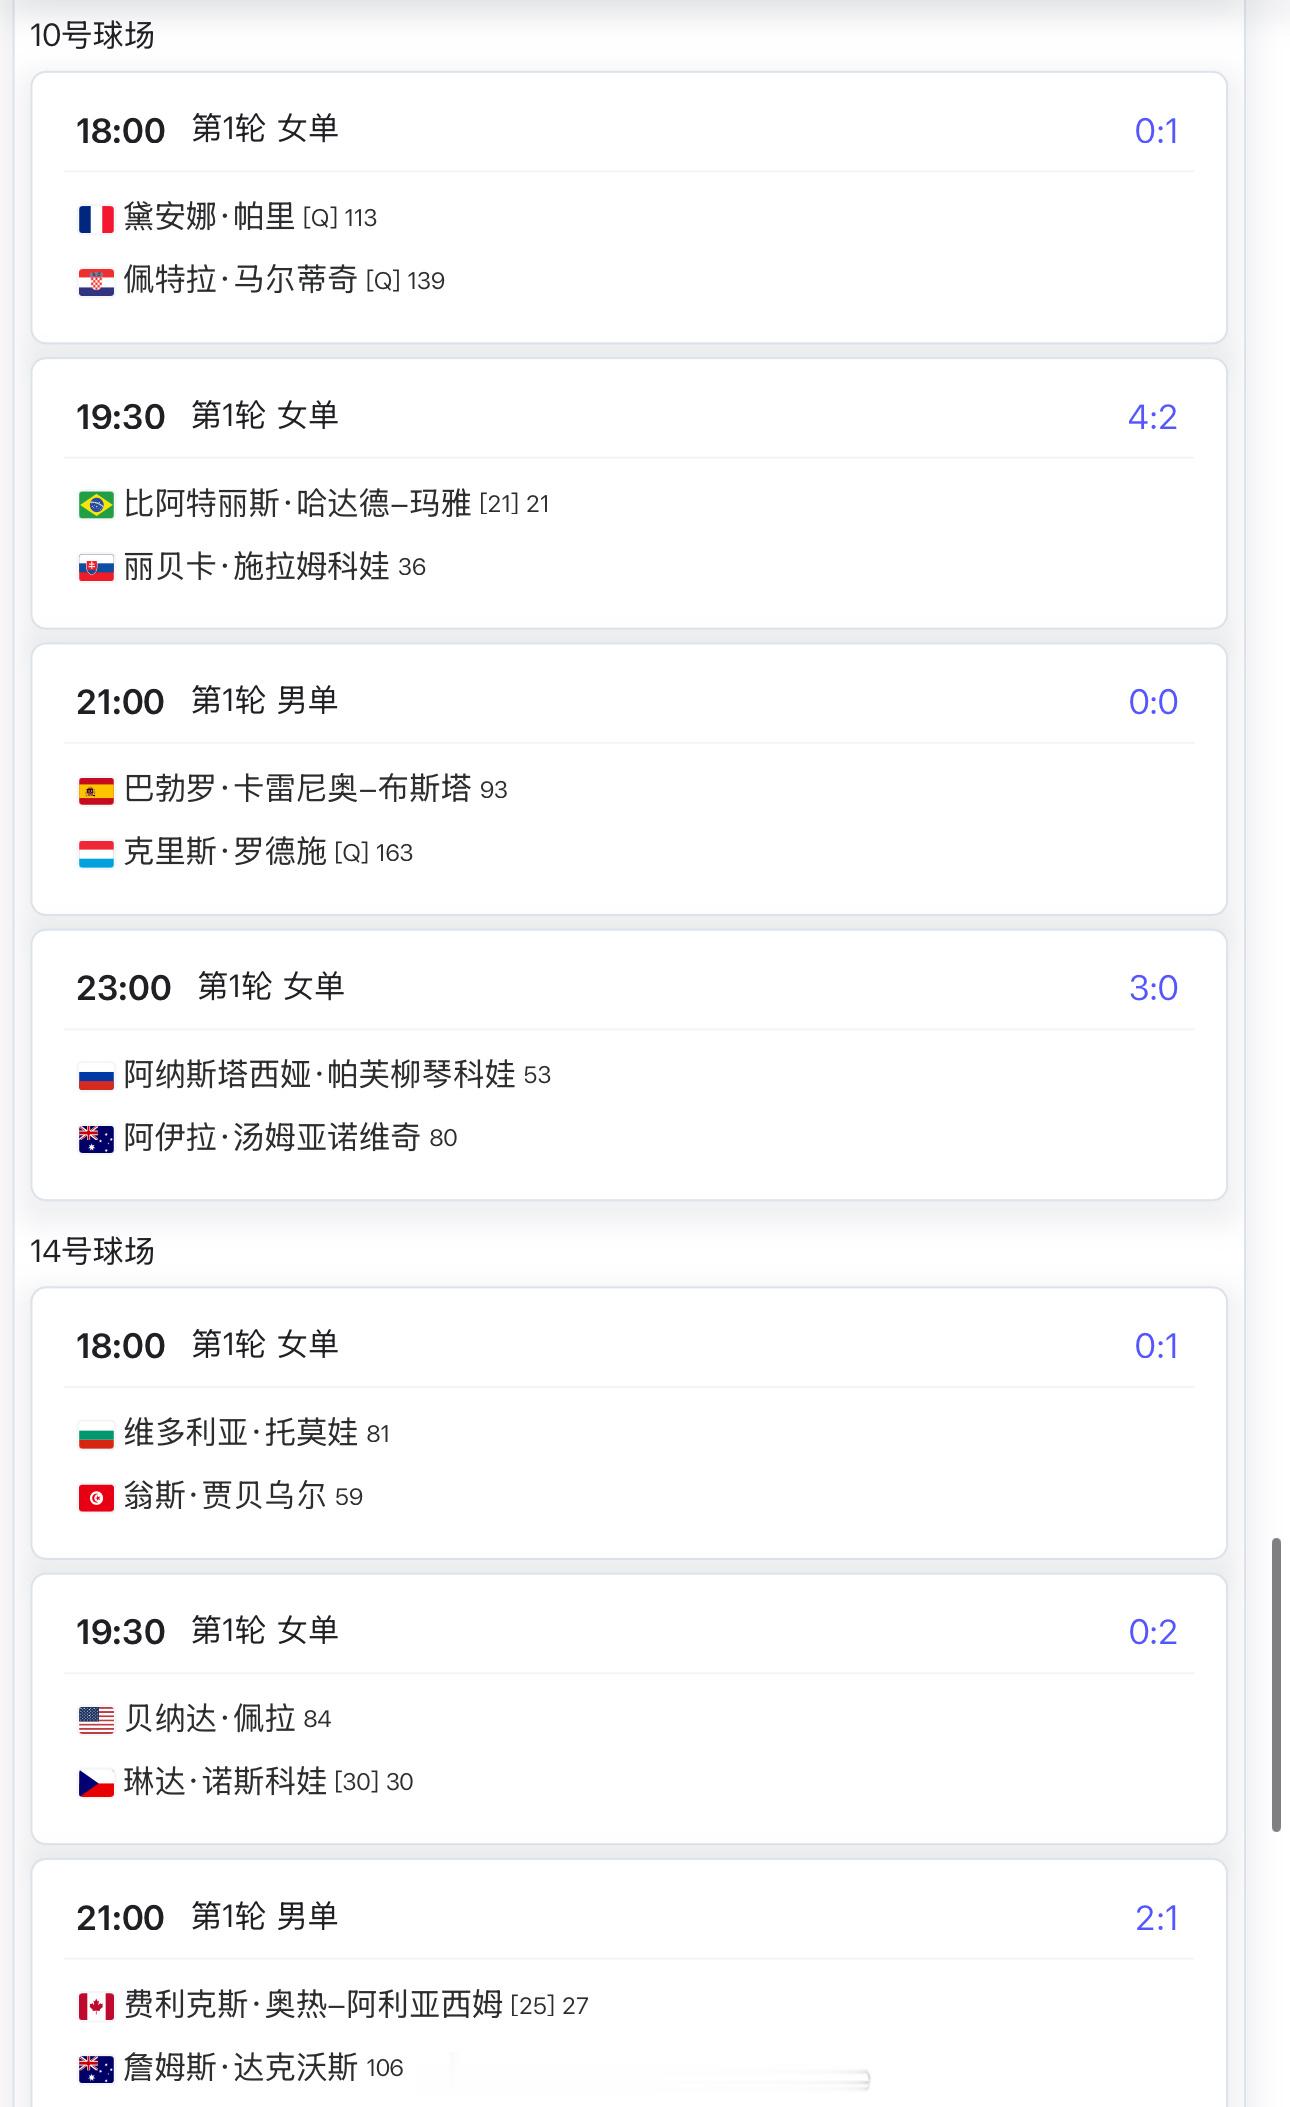Open the 3:0 score of the 23:00 match
The height and width of the screenshot is (2107, 1290).
pos(1153,988)
